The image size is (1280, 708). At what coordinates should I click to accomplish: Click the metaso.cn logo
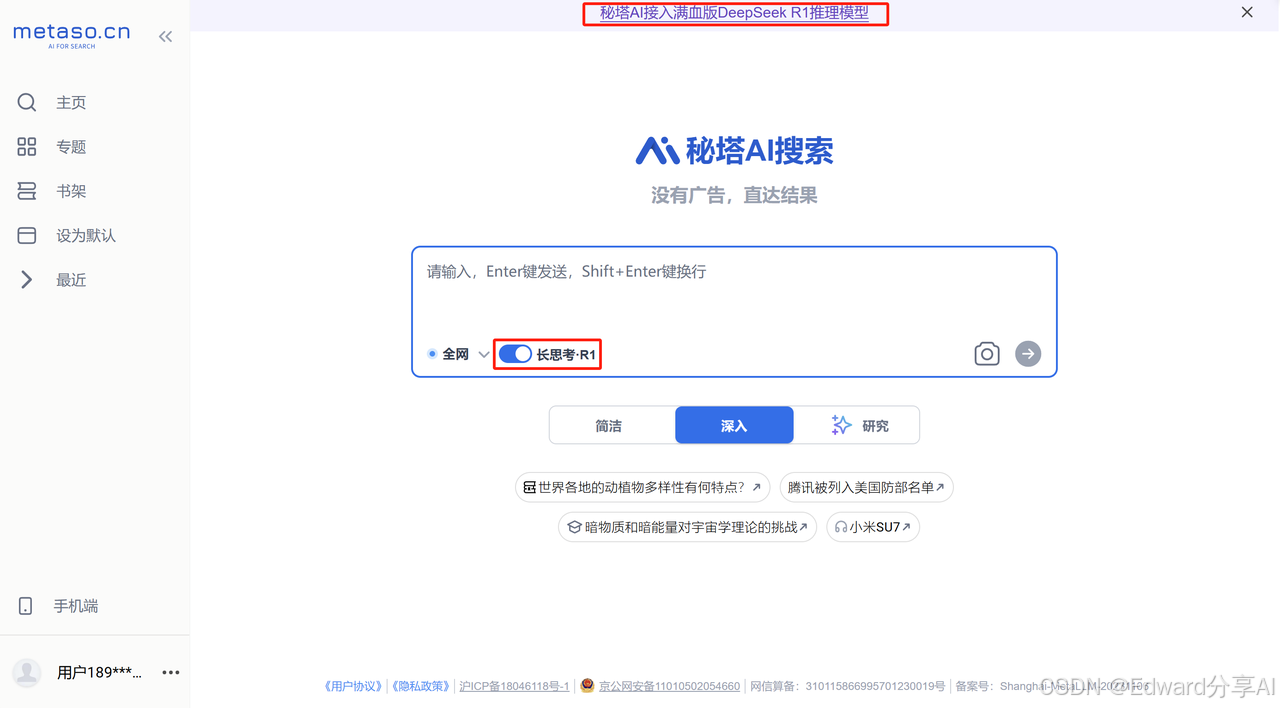pos(71,35)
